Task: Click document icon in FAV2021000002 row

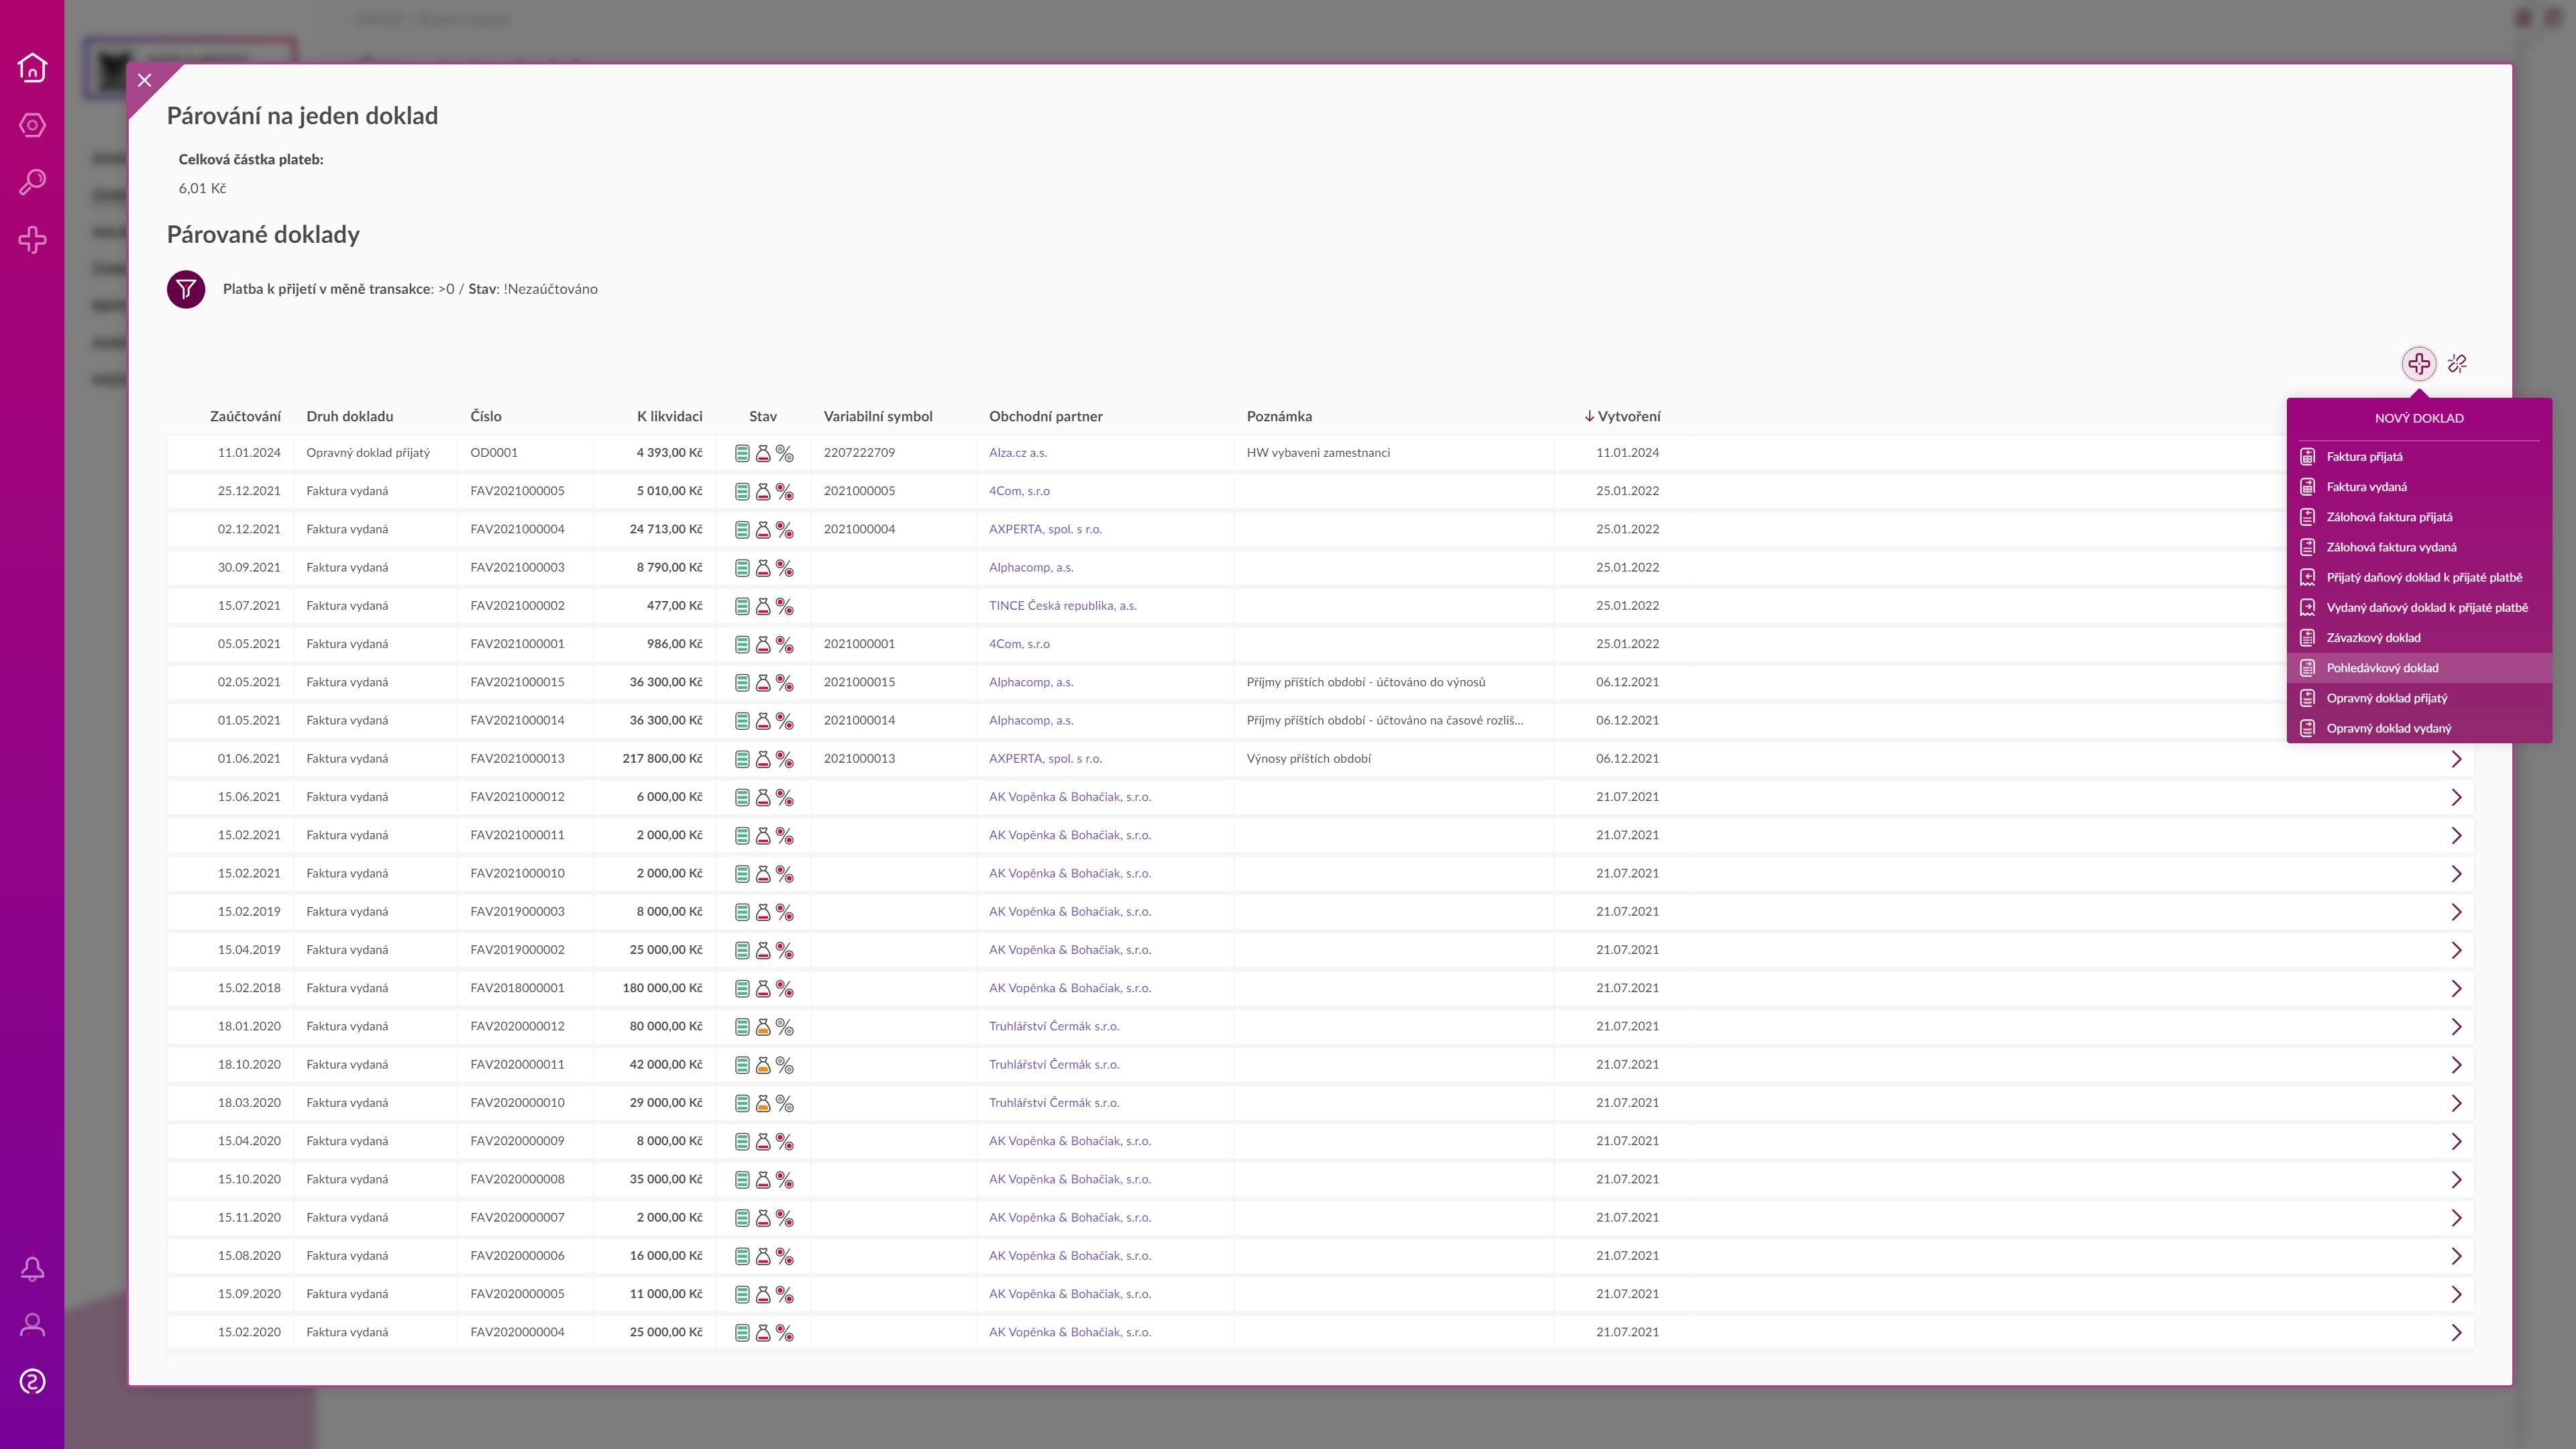Action: [x=742, y=606]
